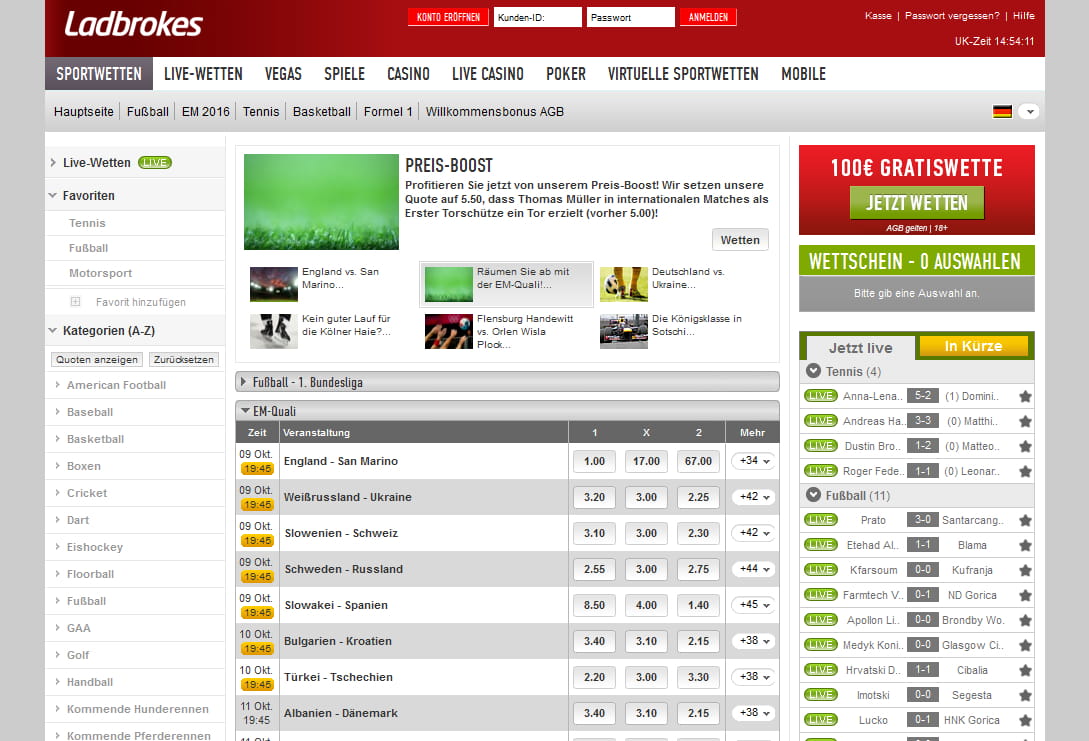Open +44 more markets for Schweden - Russland
This screenshot has width=1089, height=741.
pyautogui.click(x=753, y=569)
